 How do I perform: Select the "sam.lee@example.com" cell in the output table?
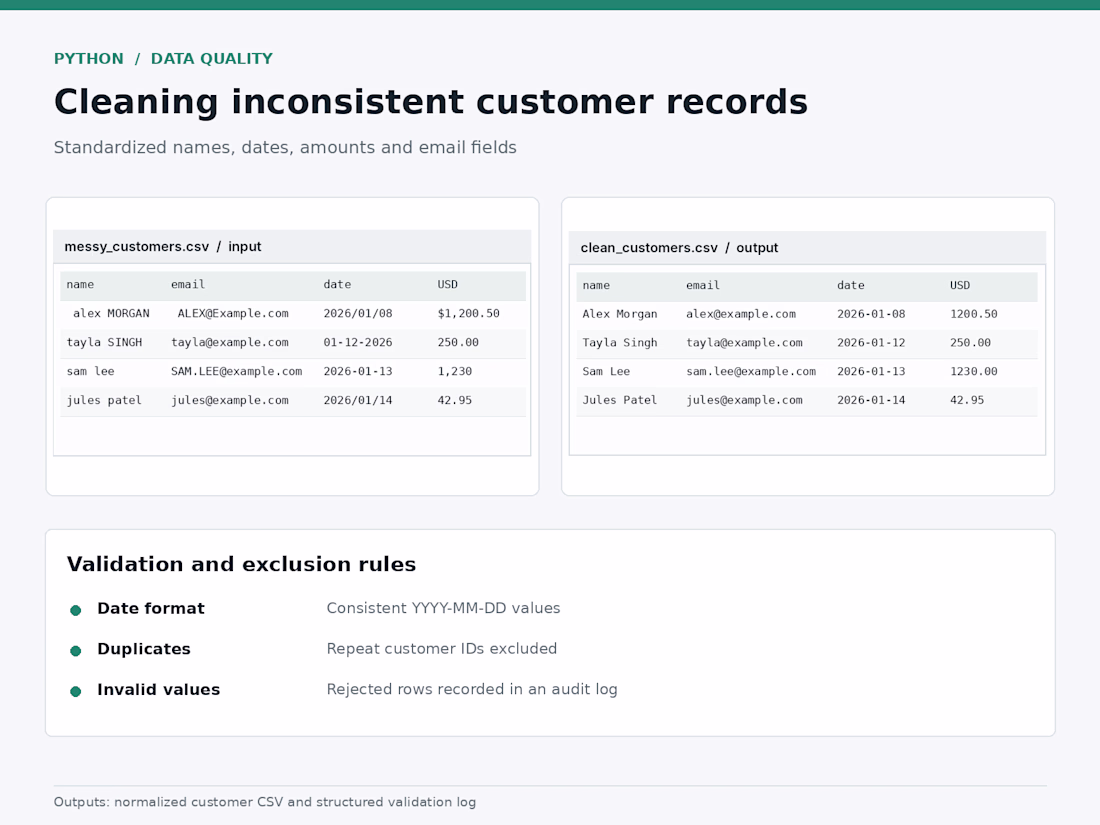pyautogui.click(x=751, y=371)
